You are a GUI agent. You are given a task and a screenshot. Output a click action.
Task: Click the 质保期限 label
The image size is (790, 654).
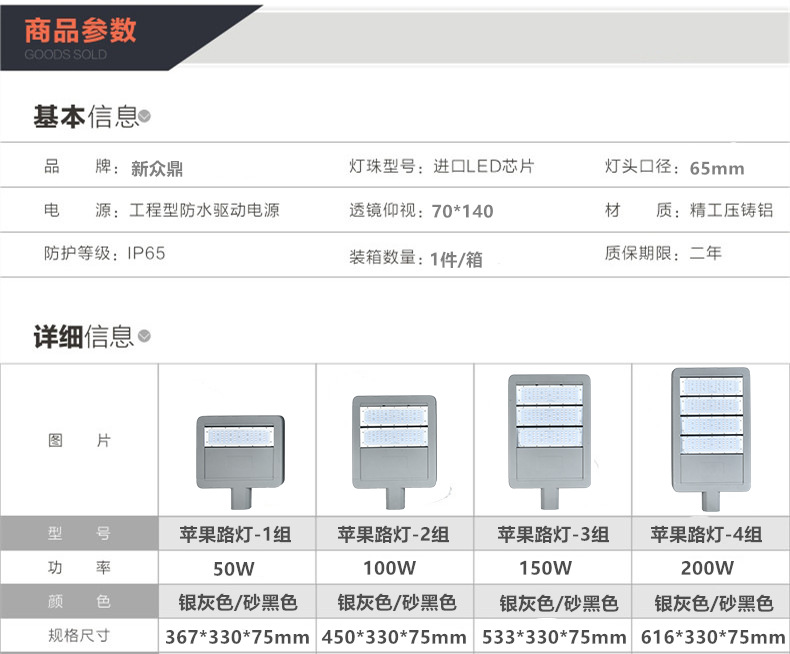[x=642, y=253]
